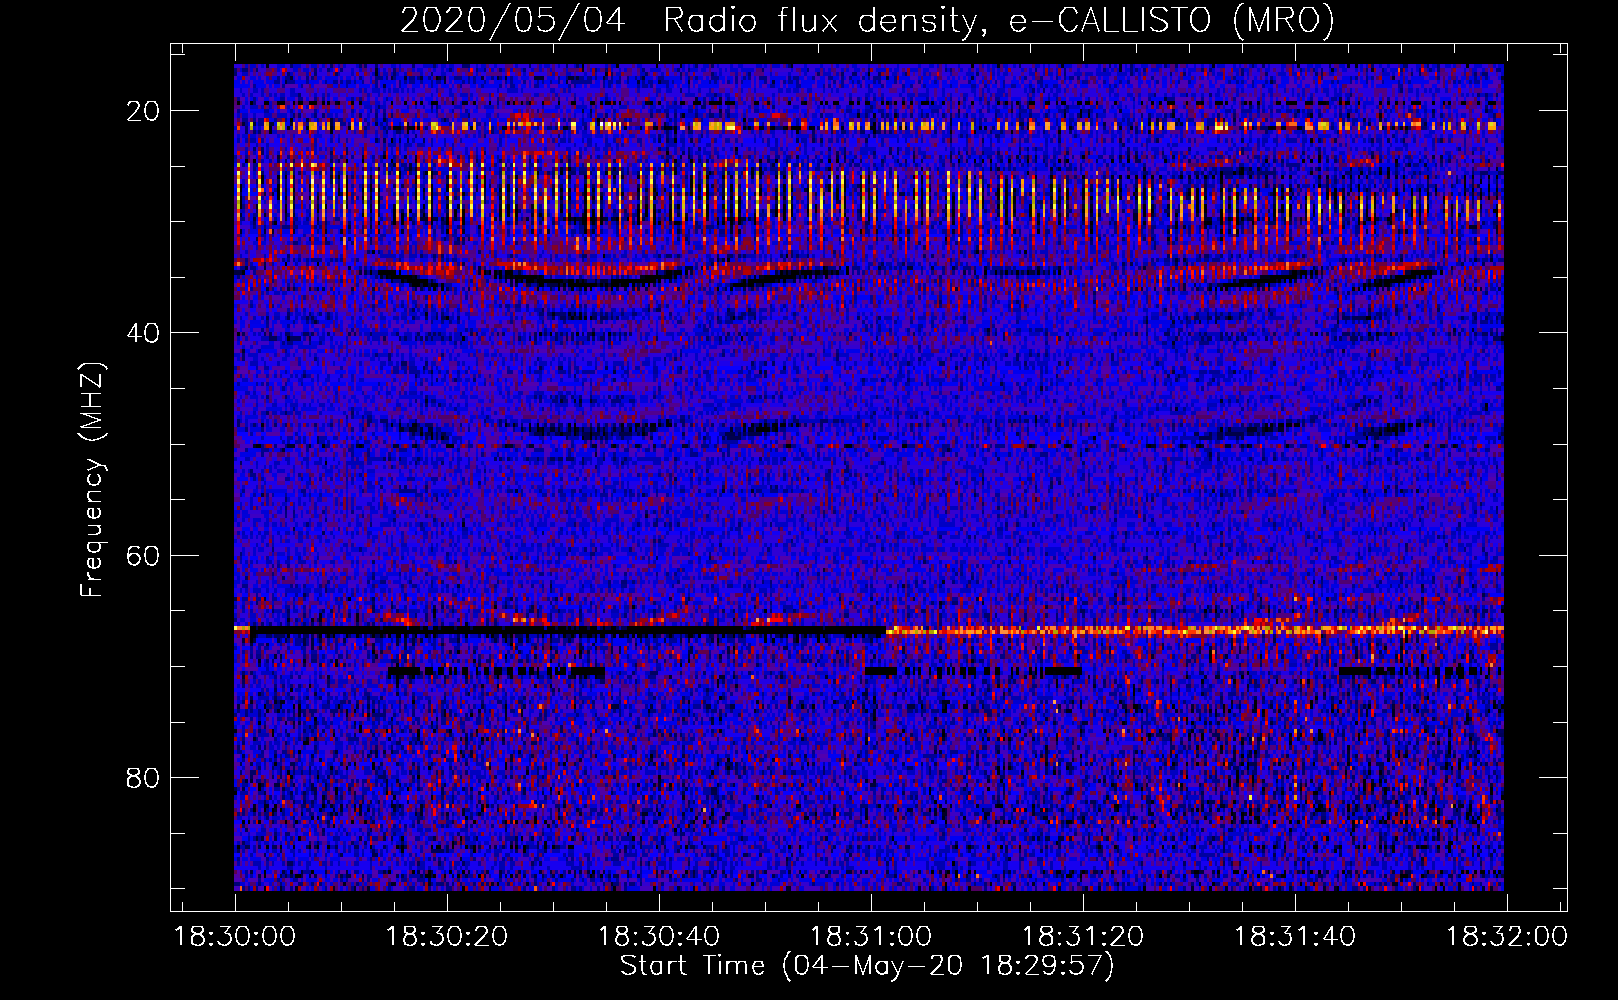
Task: Click the 40 MHz frequency tick label
Action: 144,333
